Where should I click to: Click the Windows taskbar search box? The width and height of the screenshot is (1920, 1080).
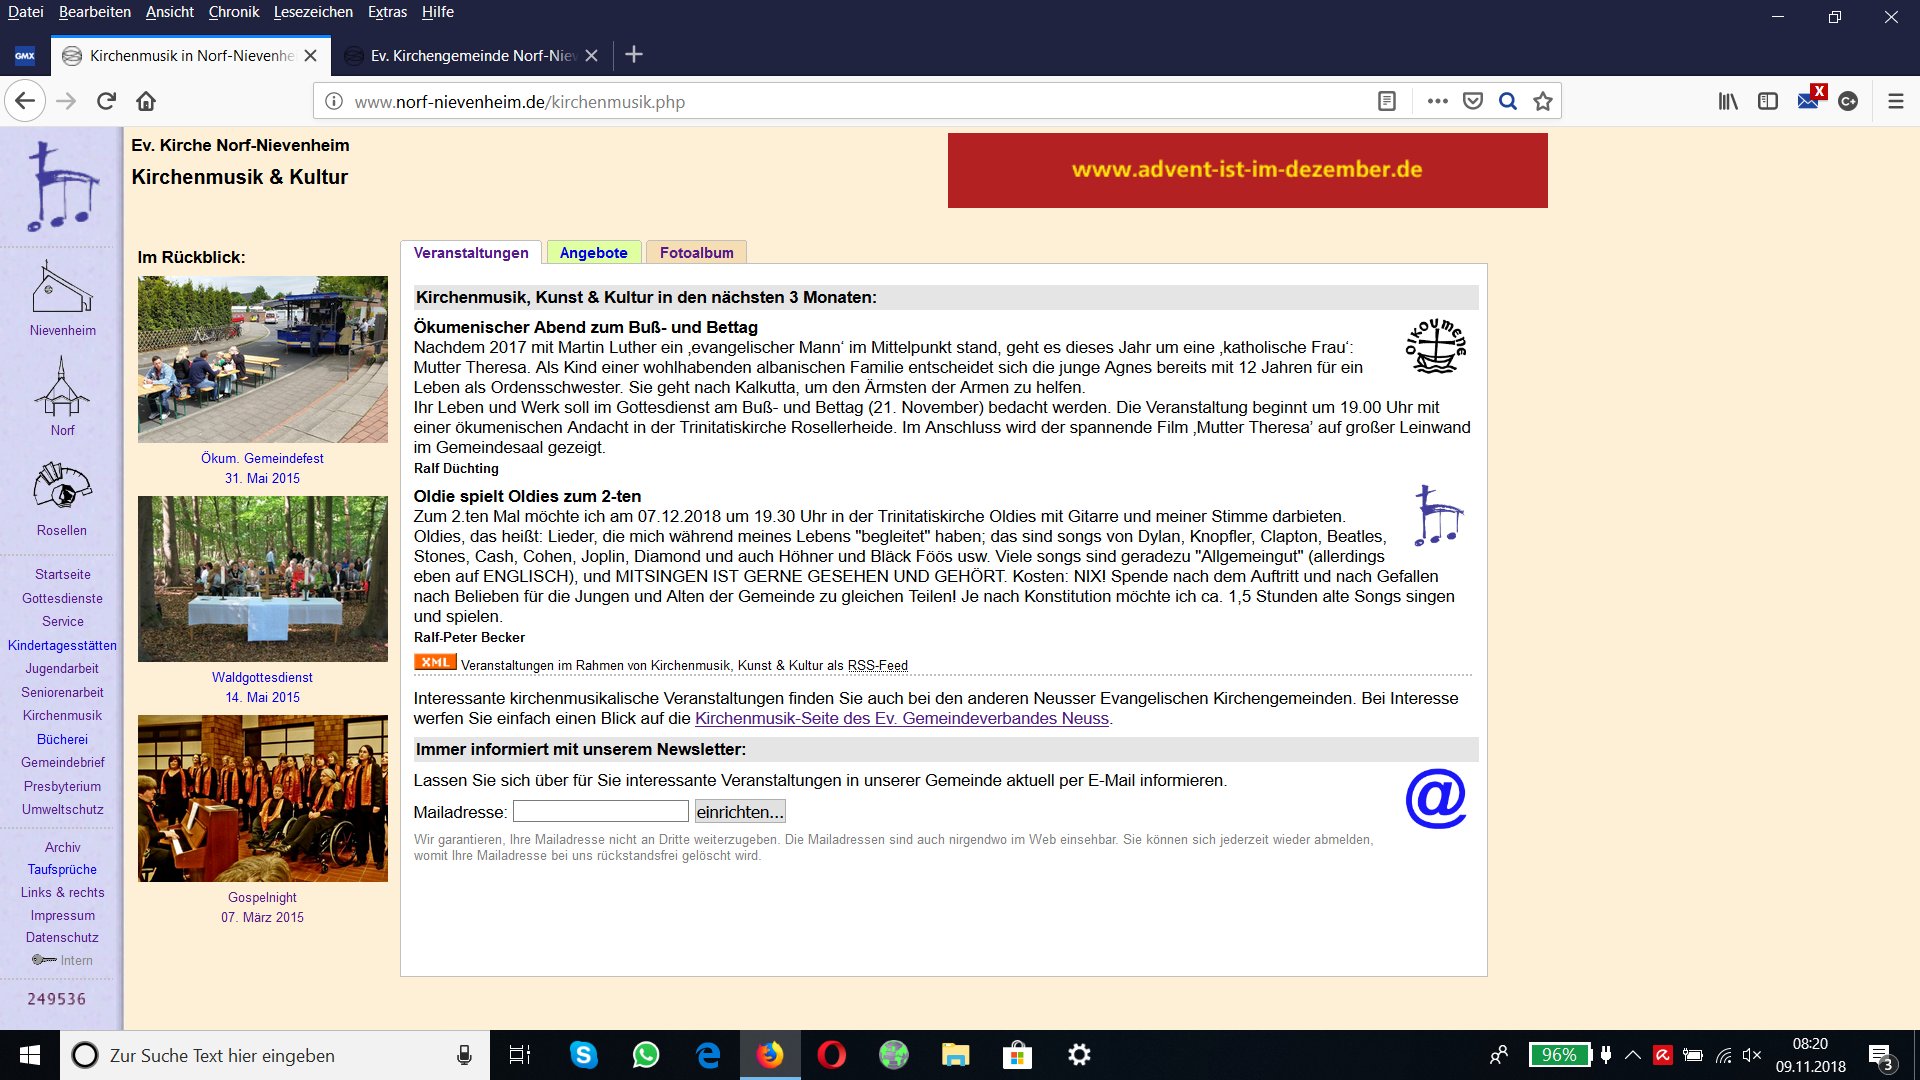(275, 1055)
